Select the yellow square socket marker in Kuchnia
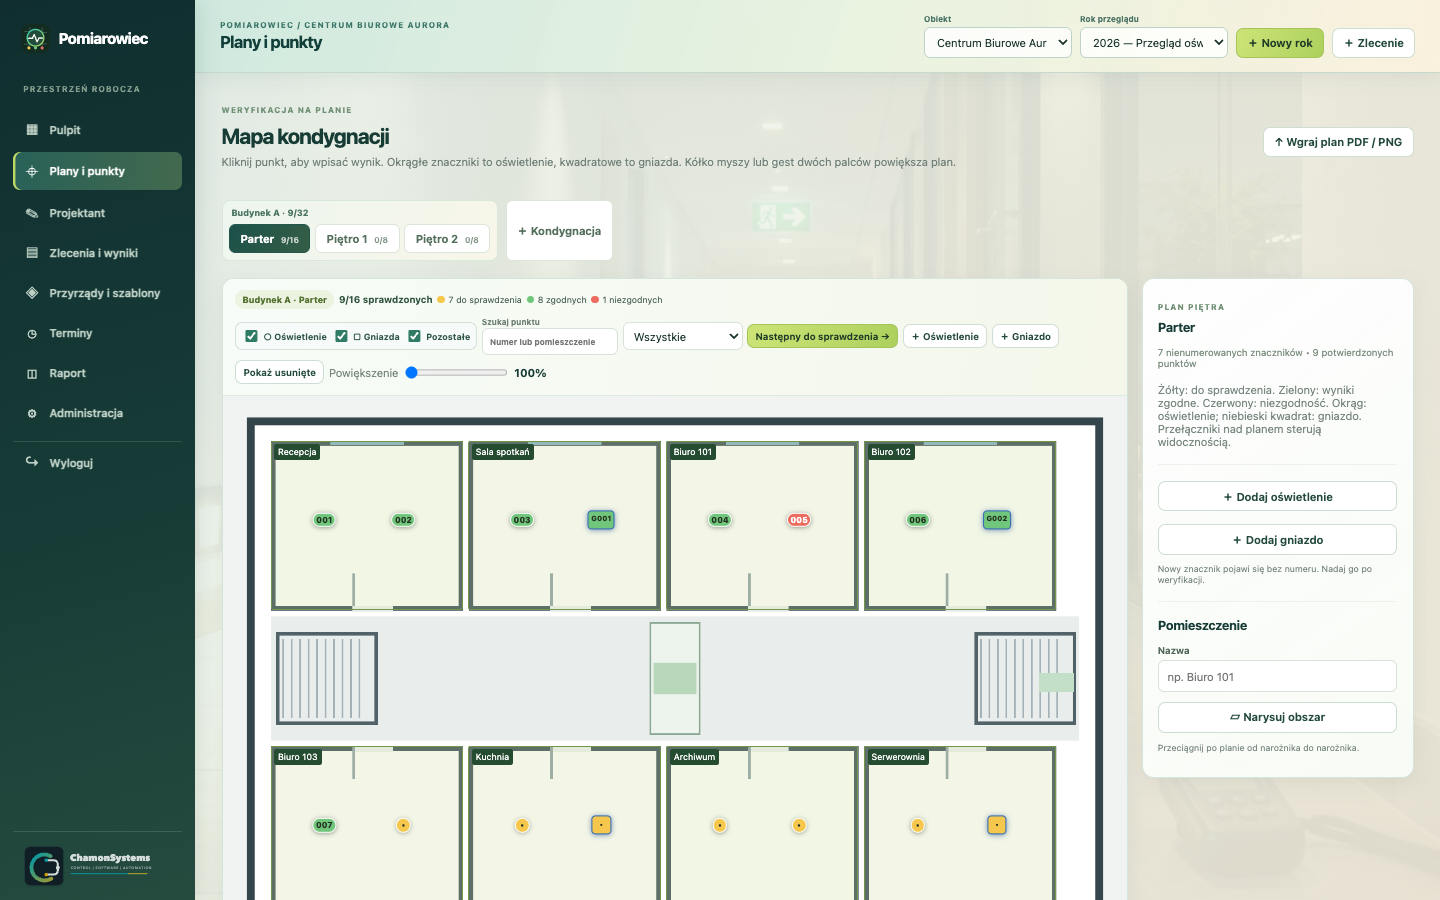The image size is (1440, 900). click(601, 825)
